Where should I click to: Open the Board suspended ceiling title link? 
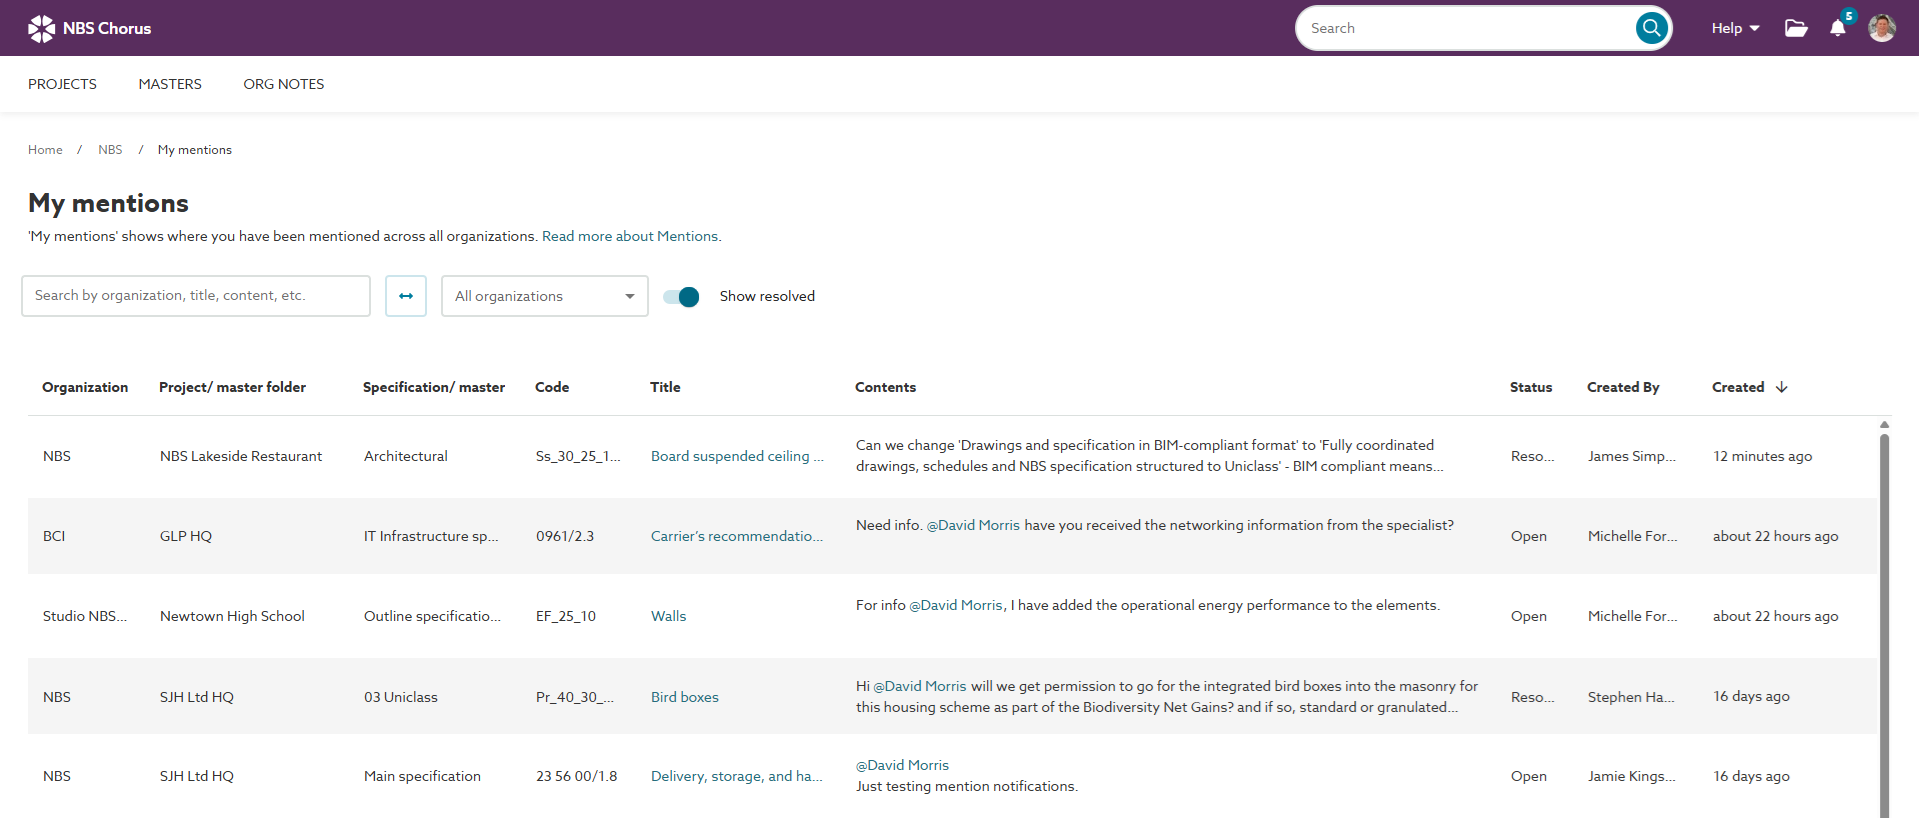(x=737, y=456)
